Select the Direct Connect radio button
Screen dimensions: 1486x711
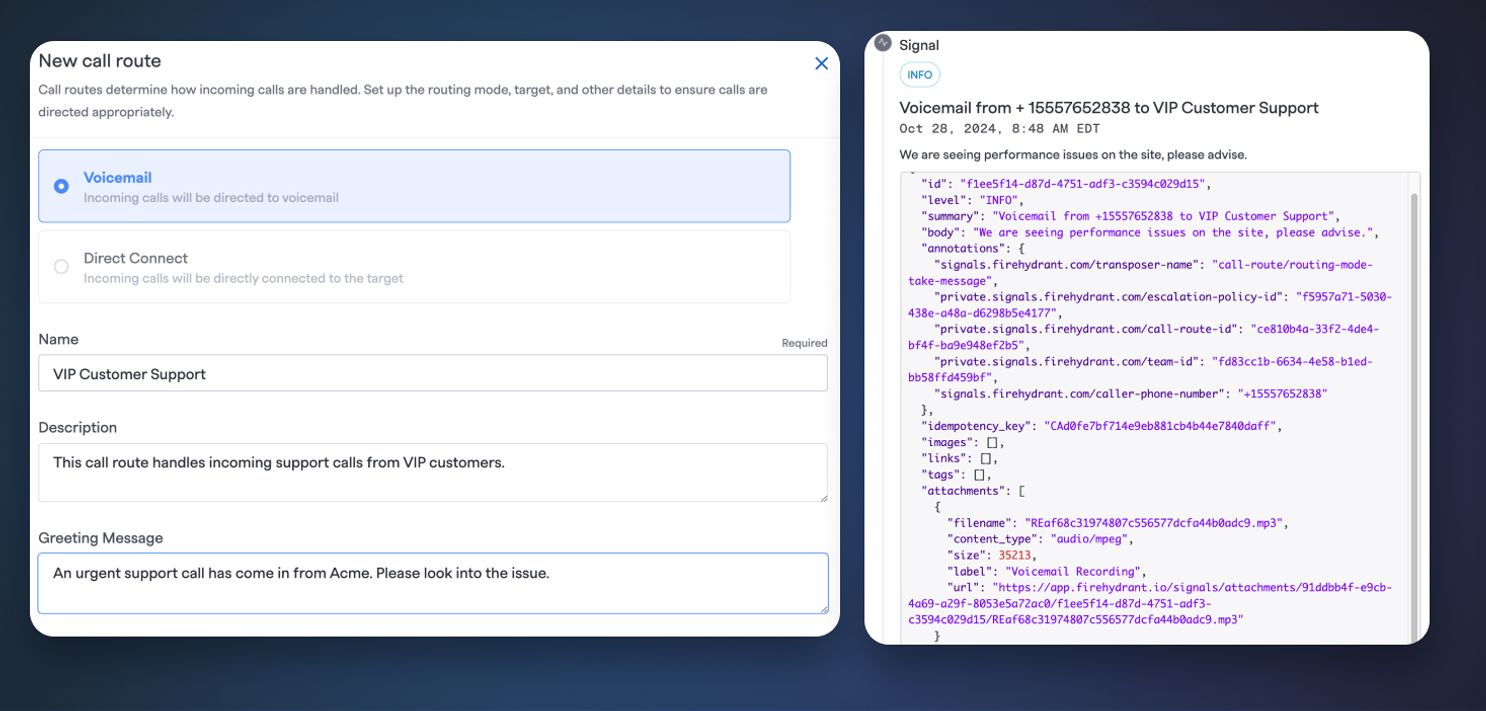pos(61,267)
